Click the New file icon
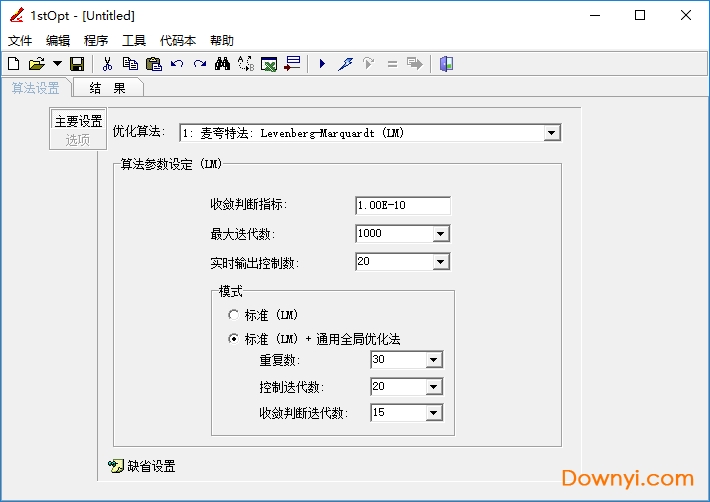 pos(13,64)
